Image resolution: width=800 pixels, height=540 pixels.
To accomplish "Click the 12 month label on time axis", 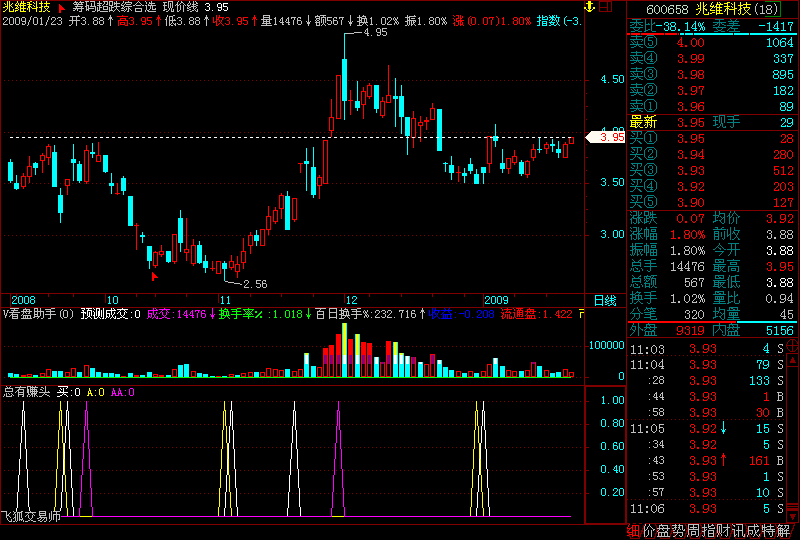I will tap(351, 300).
